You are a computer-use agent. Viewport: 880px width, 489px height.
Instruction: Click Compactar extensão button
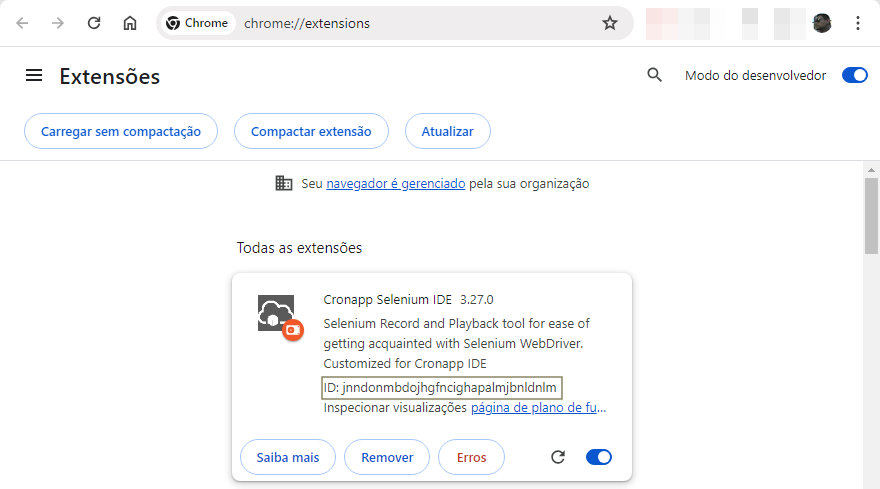(x=311, y=131)
